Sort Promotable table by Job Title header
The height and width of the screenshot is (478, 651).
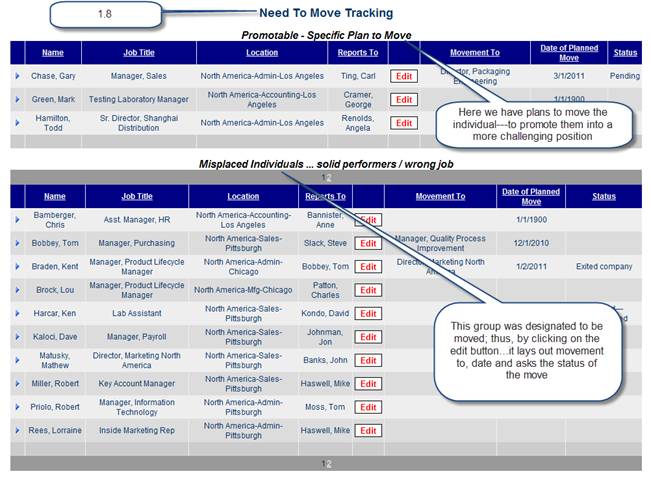tap(139, 53)
